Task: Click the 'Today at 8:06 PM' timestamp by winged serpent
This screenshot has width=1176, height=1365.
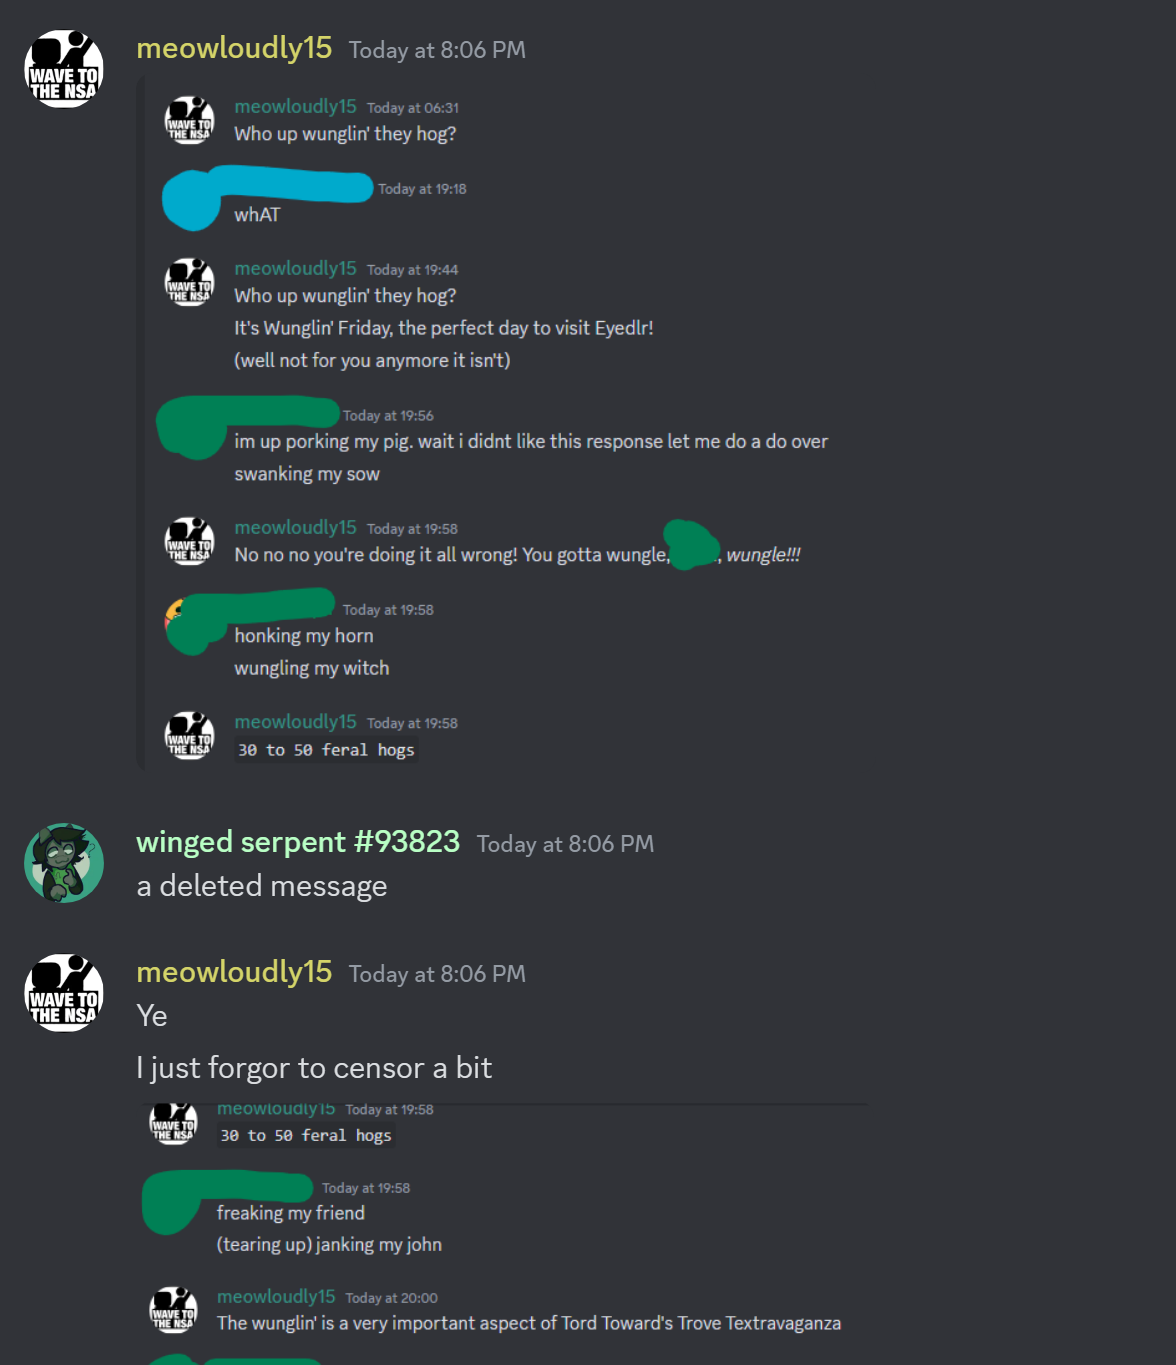Action: pos(565,844)
